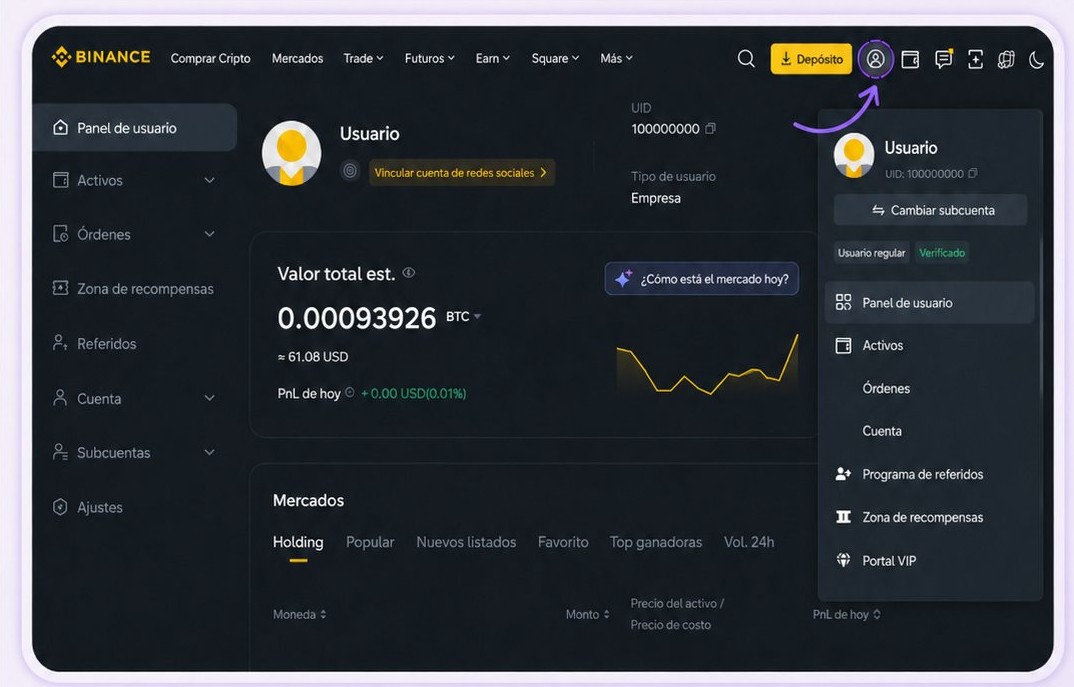Open the wallet icon in header
This screenshot has width=1074, height=687.
[x=910, y=60]
